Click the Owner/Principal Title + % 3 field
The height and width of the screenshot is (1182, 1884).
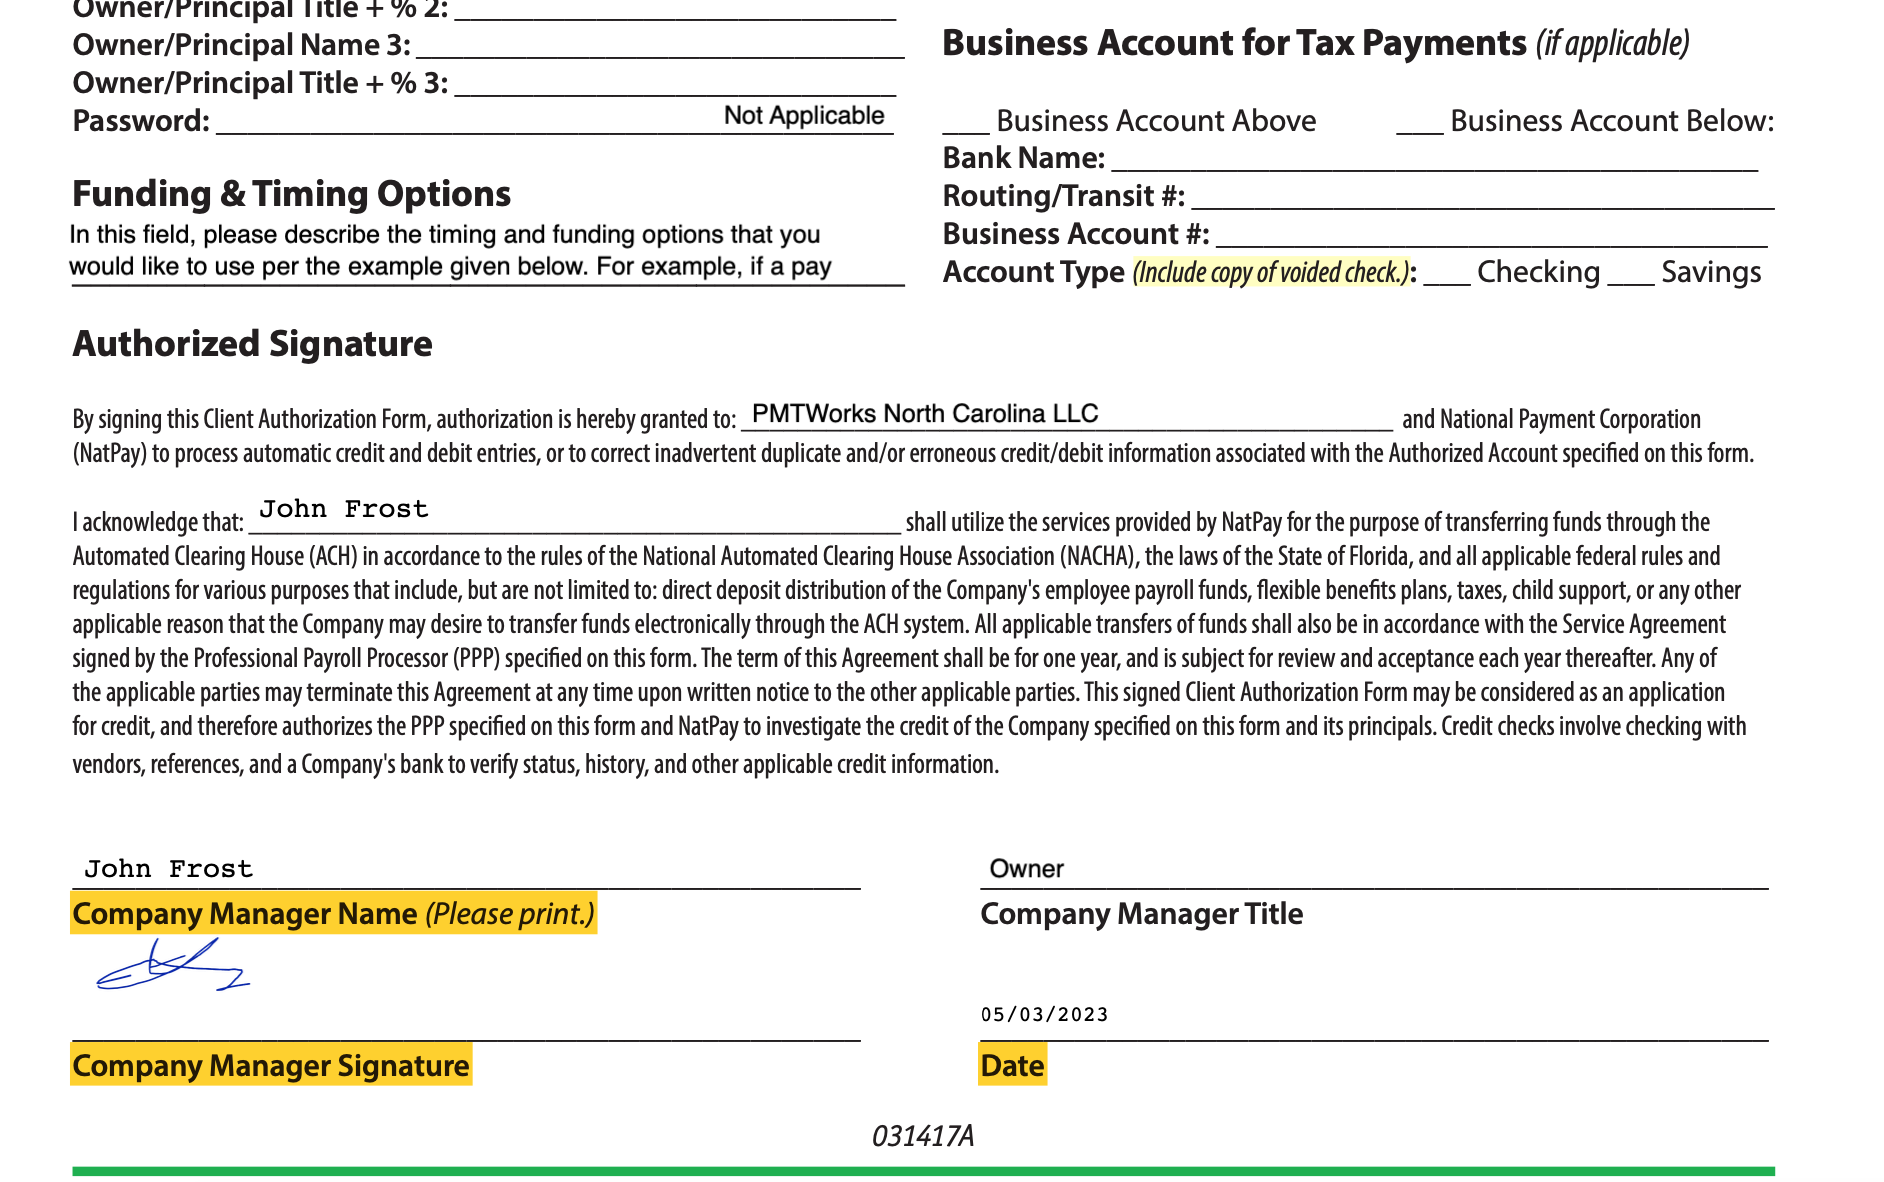pos(675,84)
